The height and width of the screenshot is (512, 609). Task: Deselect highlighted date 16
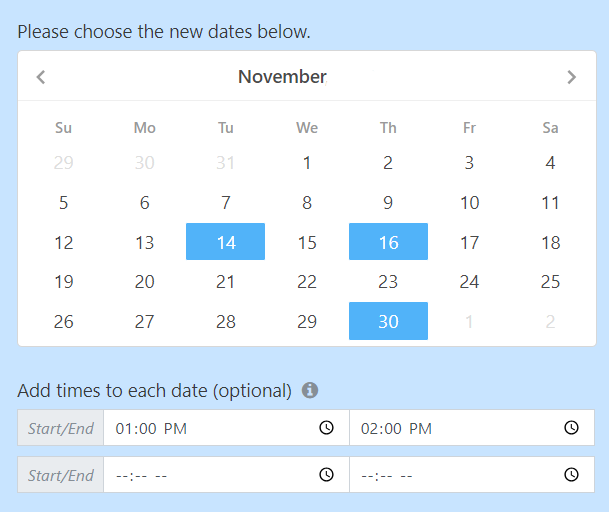click(388, 242)
